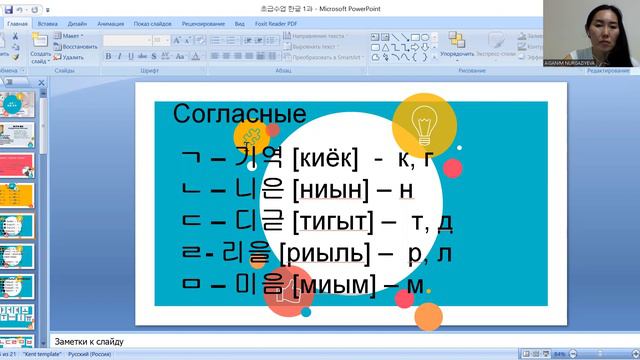Open Change Case Aa menu
The width and height of the screenshot is (640, 360).
point(180,56)
